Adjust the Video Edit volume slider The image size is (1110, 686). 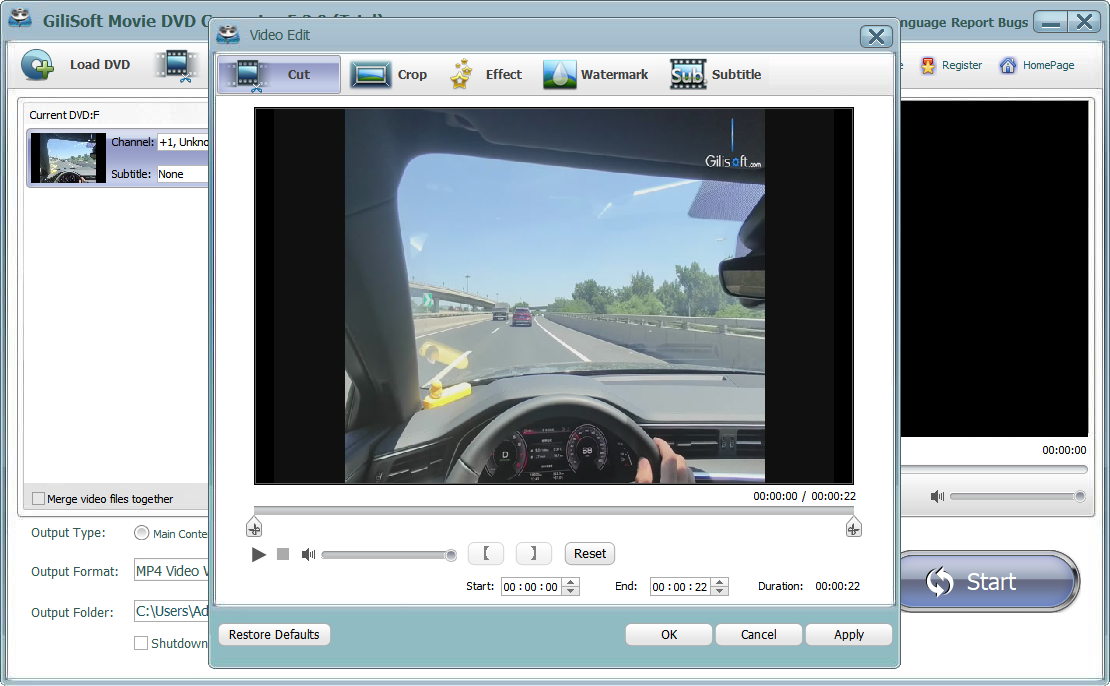(389, 555)
